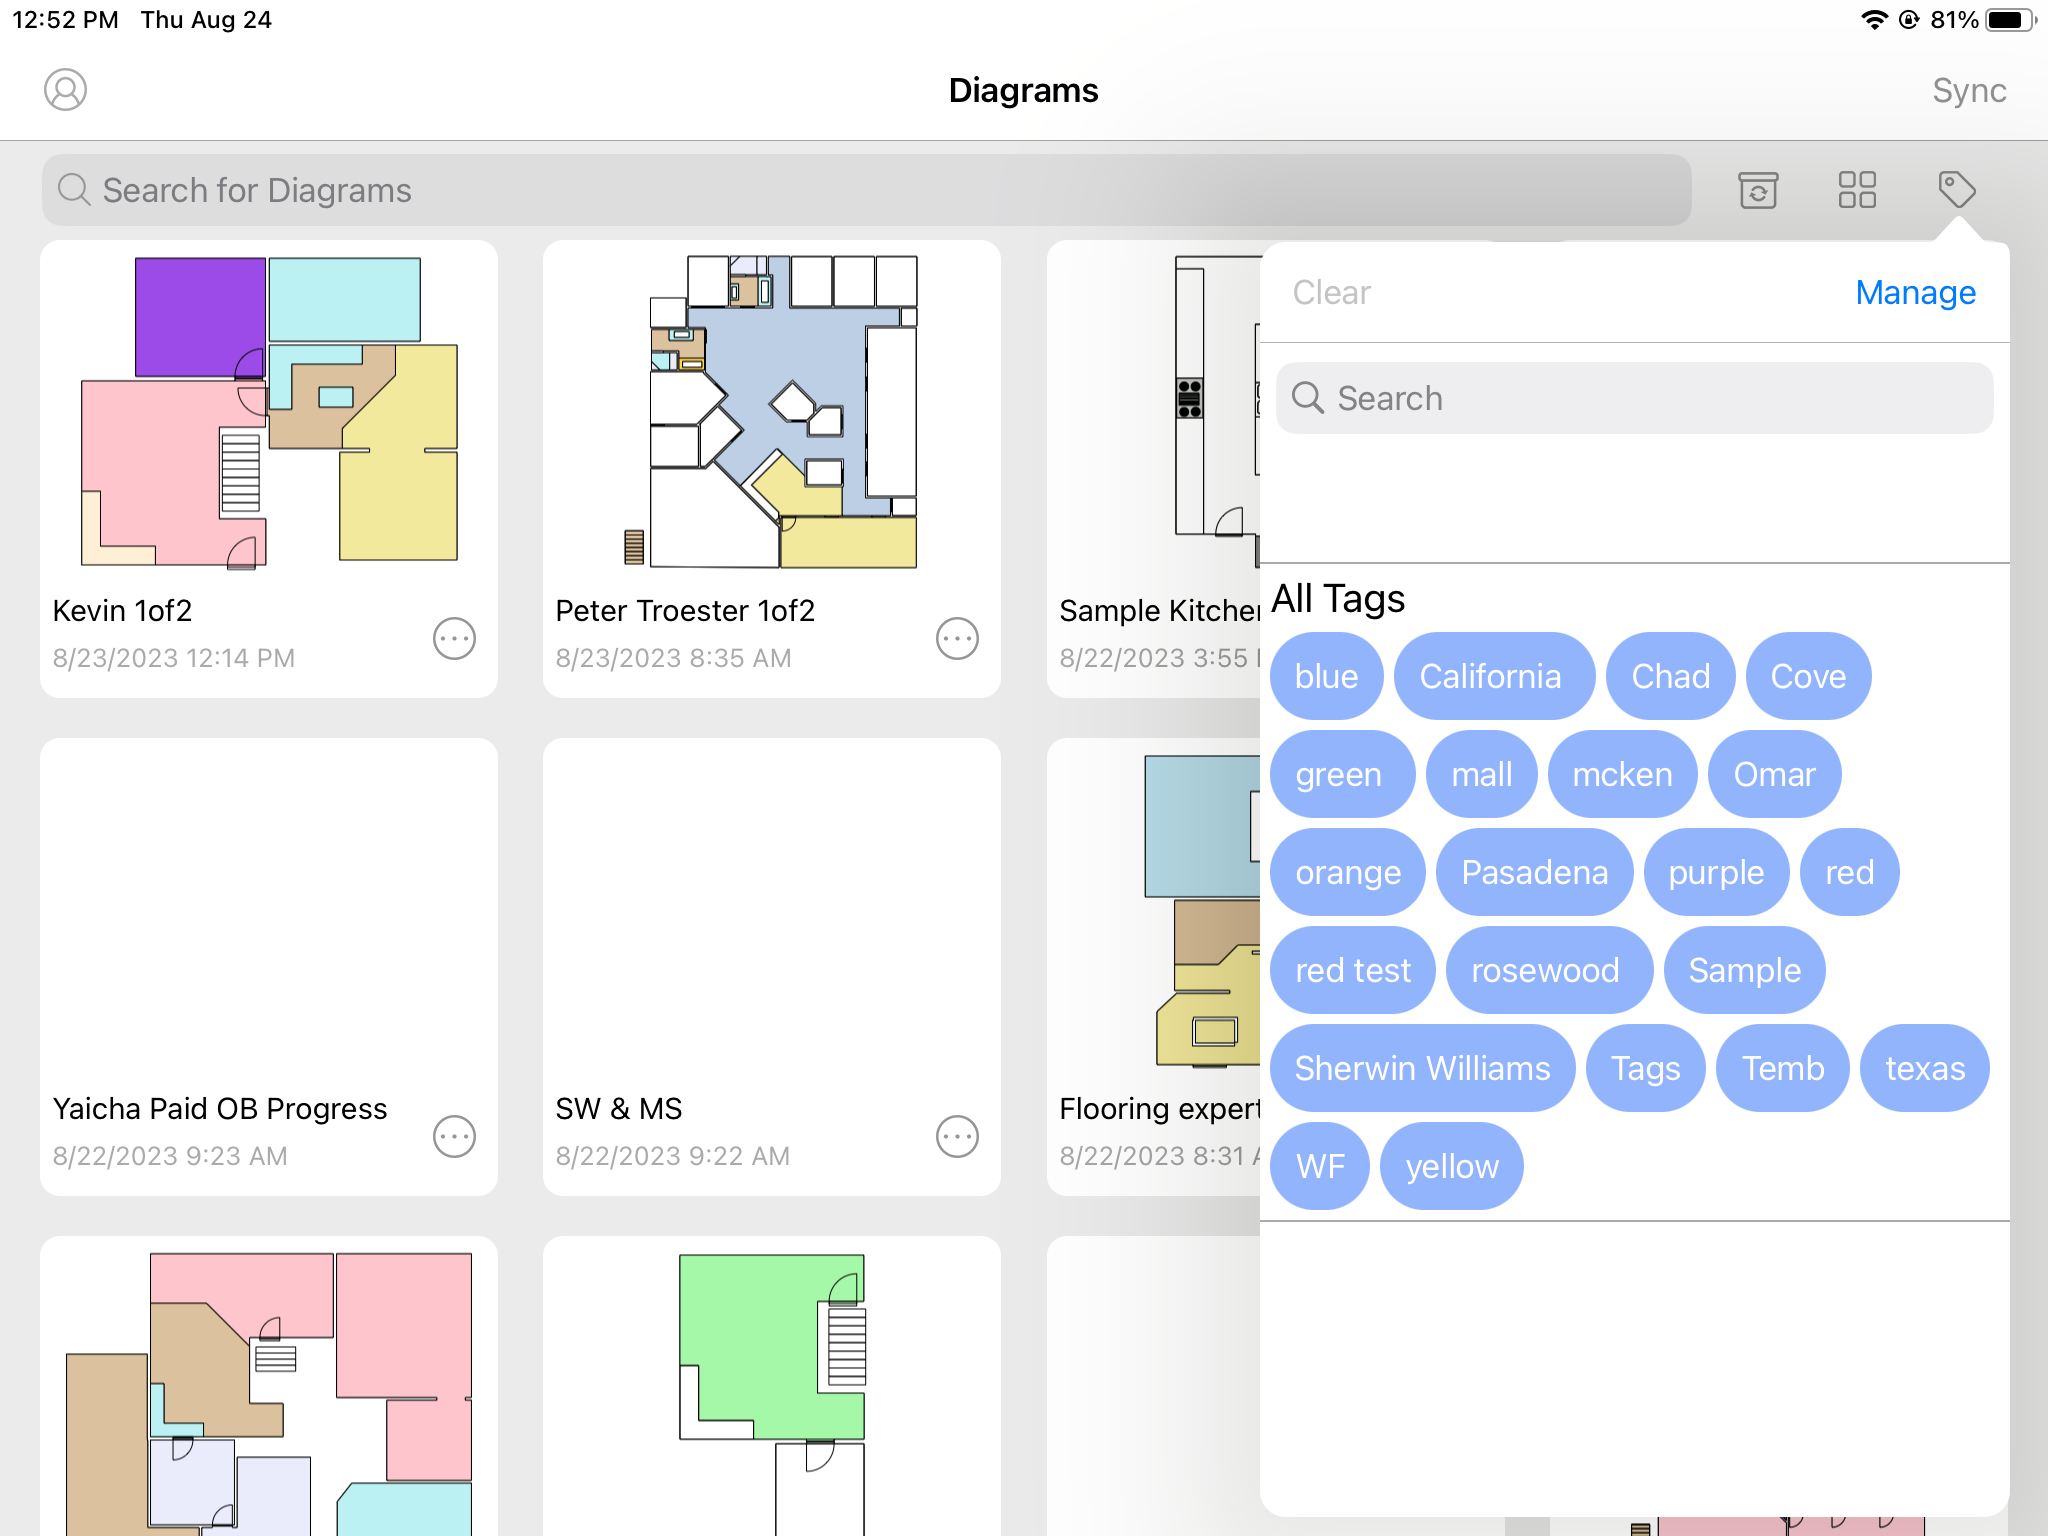Open more options for Peter Troester 1of2

pyautogui.click(x=957, y=638)
